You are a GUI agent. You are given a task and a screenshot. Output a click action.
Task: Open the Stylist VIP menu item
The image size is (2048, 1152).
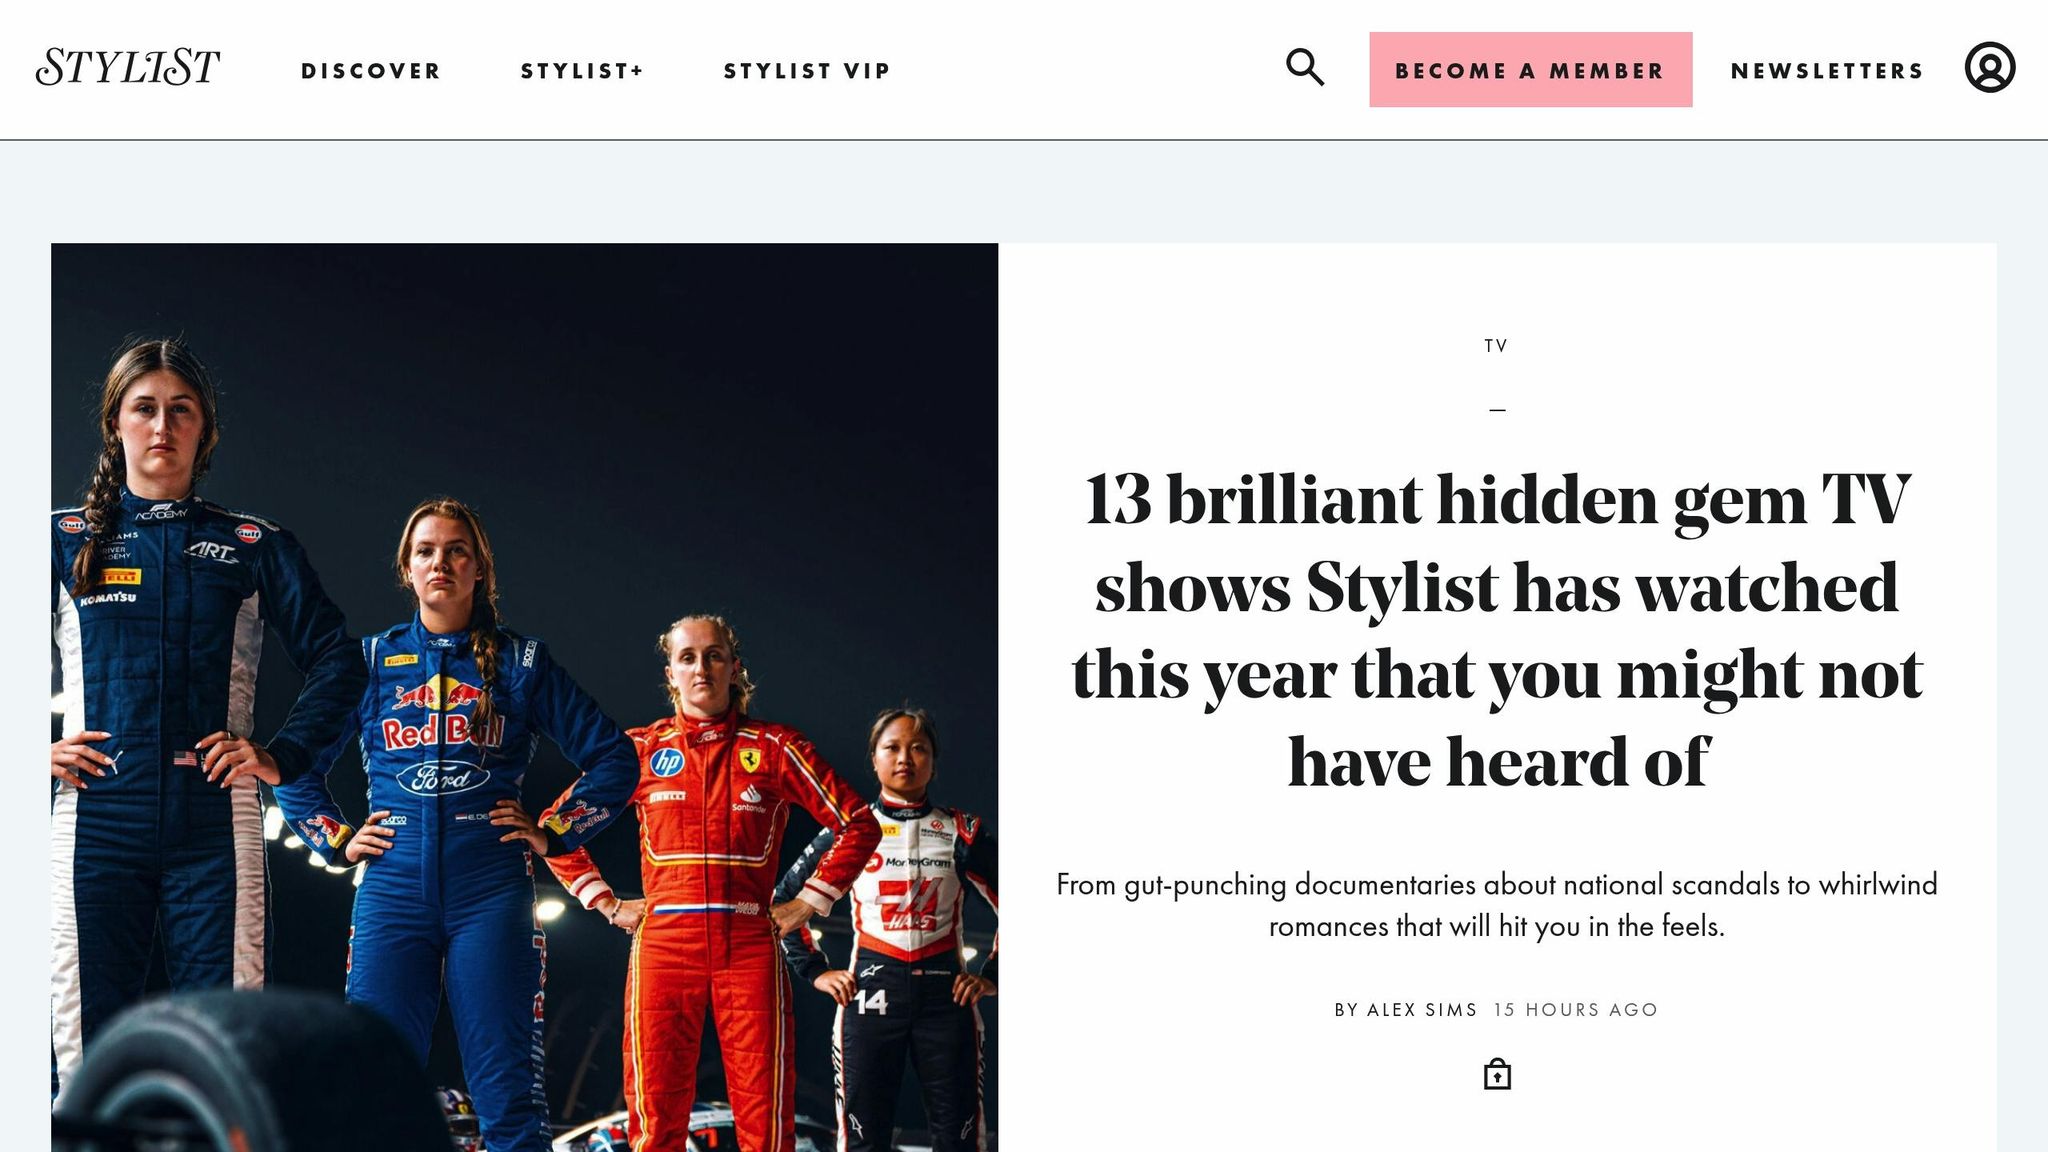tap(807, 71)
